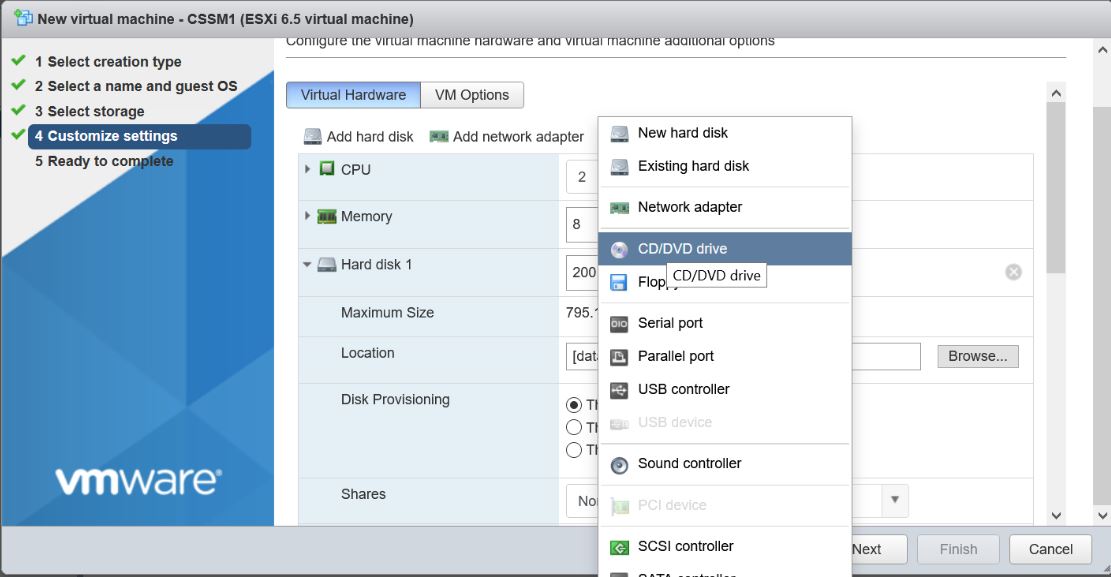Click the Memory size input field

click(582, 225)
